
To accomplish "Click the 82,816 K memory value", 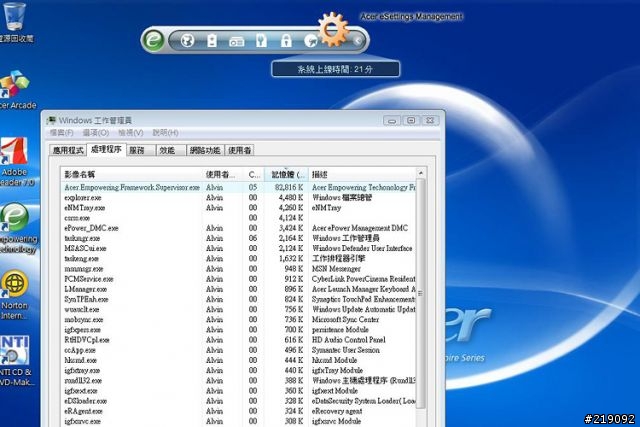I will pos(289,187).
